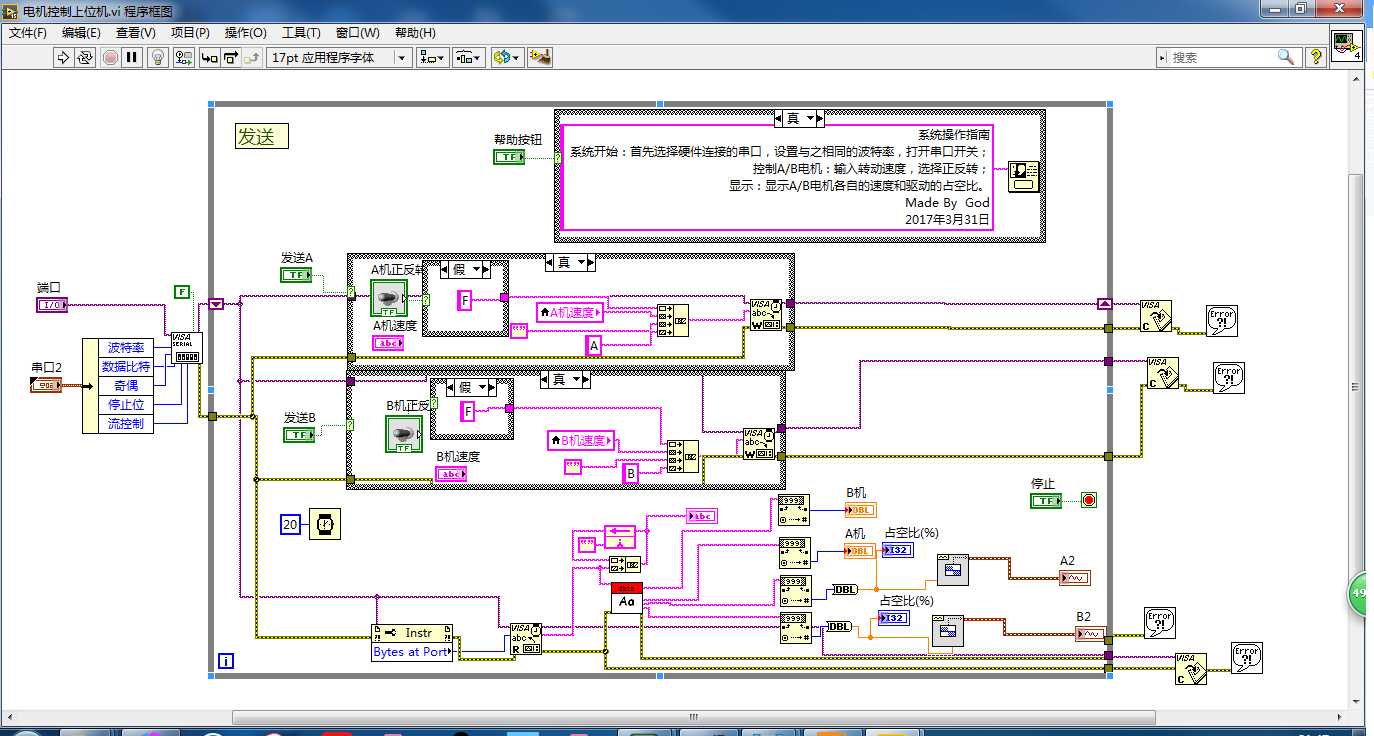Click the Step Out toolbar icon

tap(252, 57)
